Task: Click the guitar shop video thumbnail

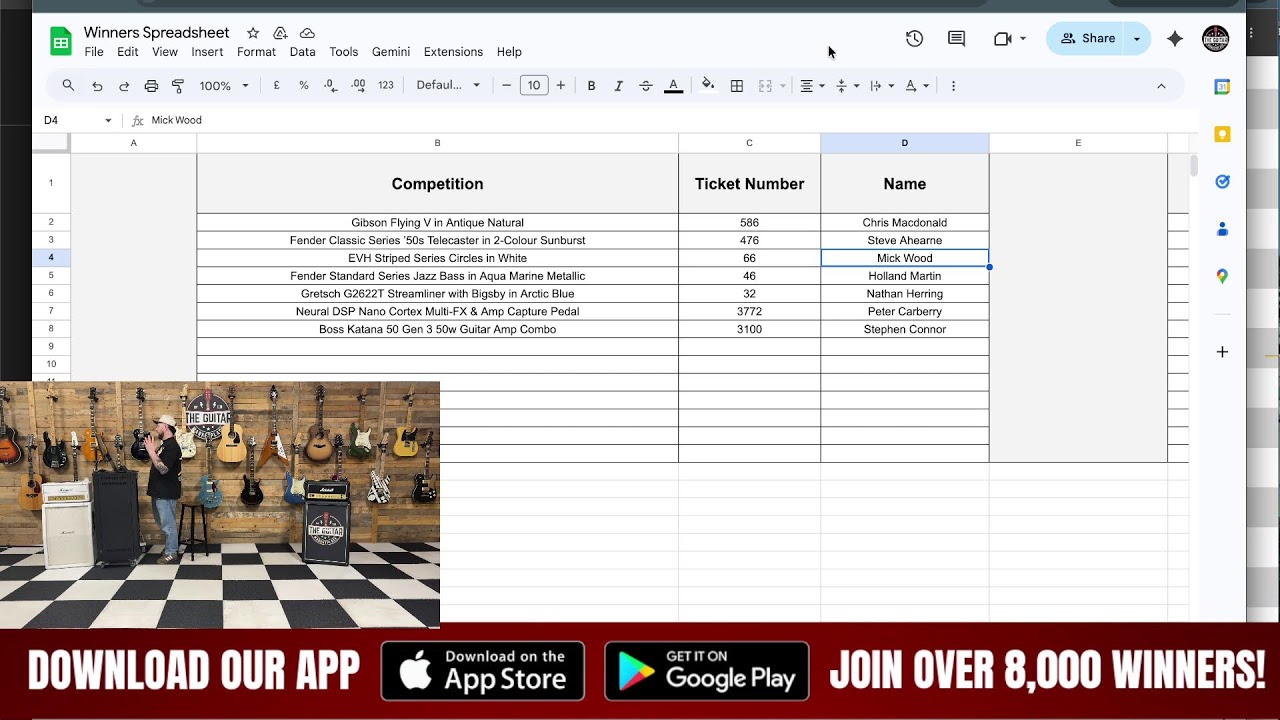Action: point(220,505)
